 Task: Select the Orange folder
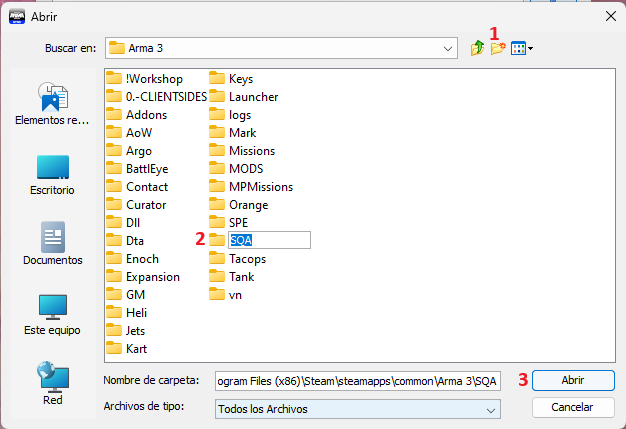239,205
